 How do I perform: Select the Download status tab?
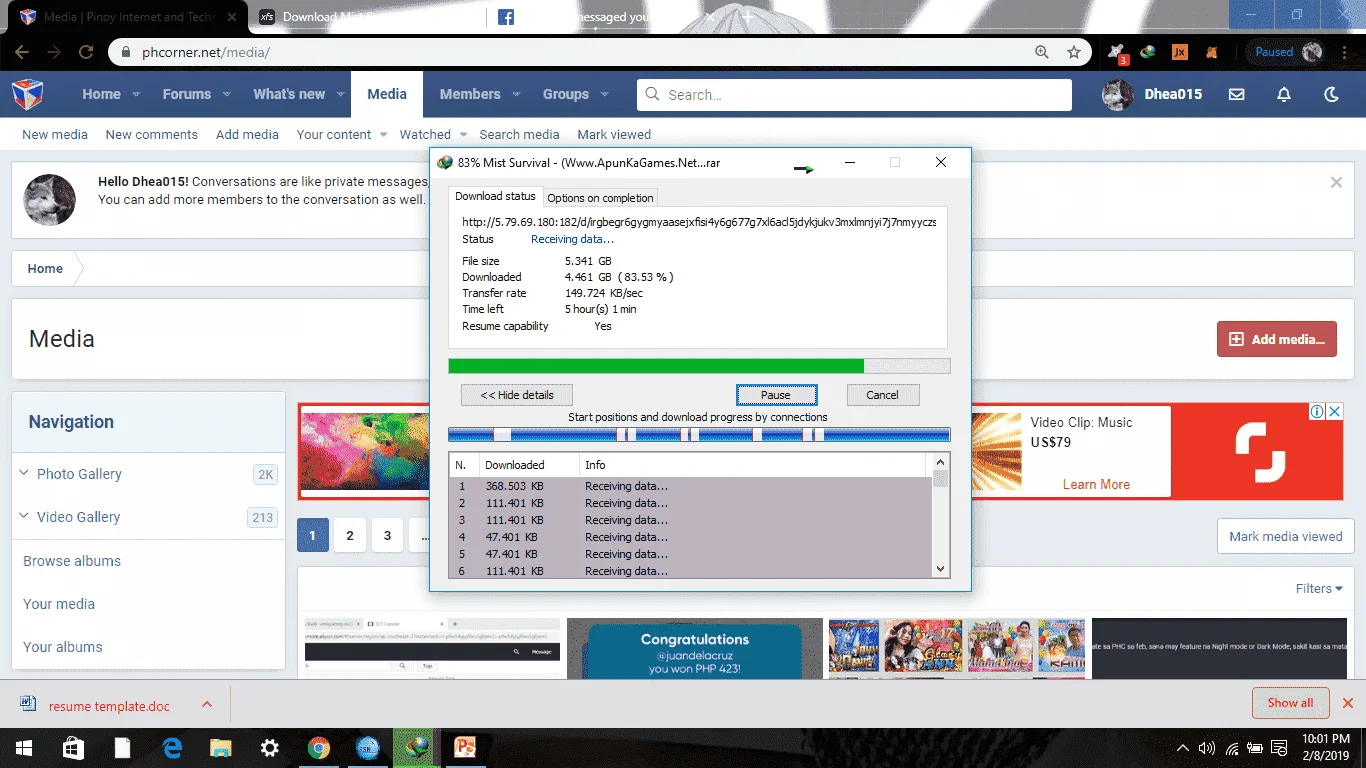point(495,196)
